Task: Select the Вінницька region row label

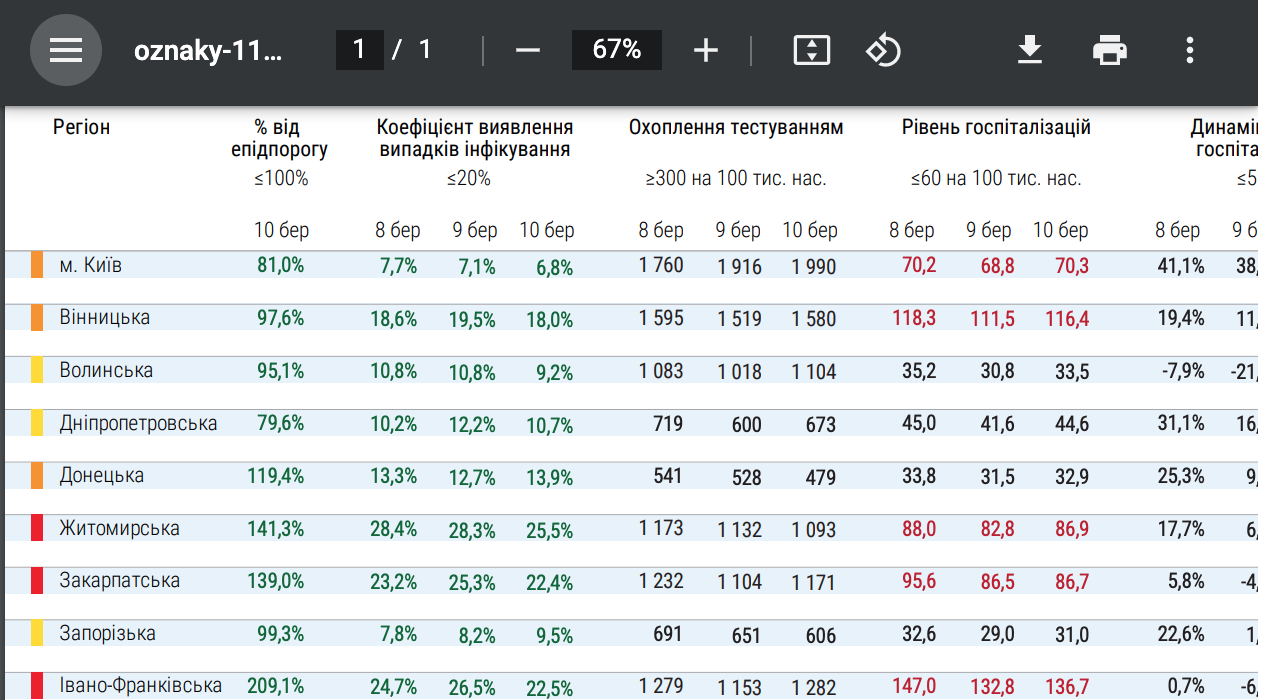Action: click(x=104, y=318)
